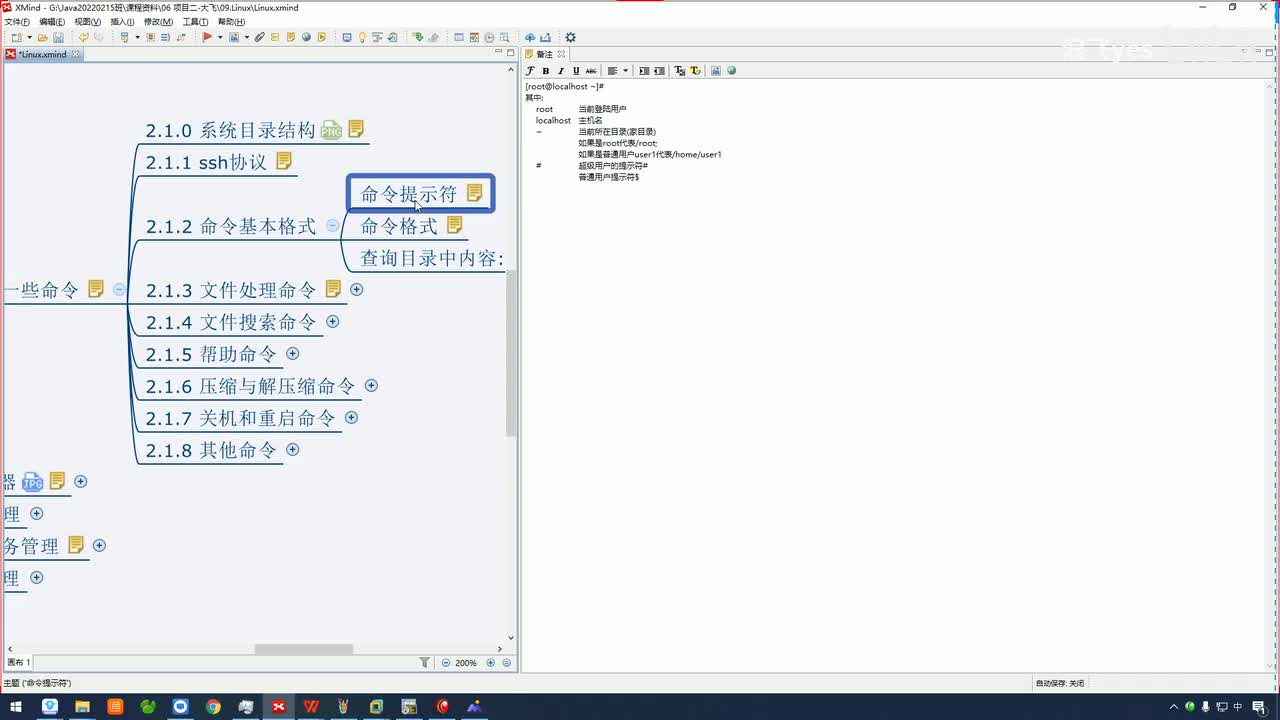Toggle bold in the notes toolbar
The image size is (1280, 720).
545,71
